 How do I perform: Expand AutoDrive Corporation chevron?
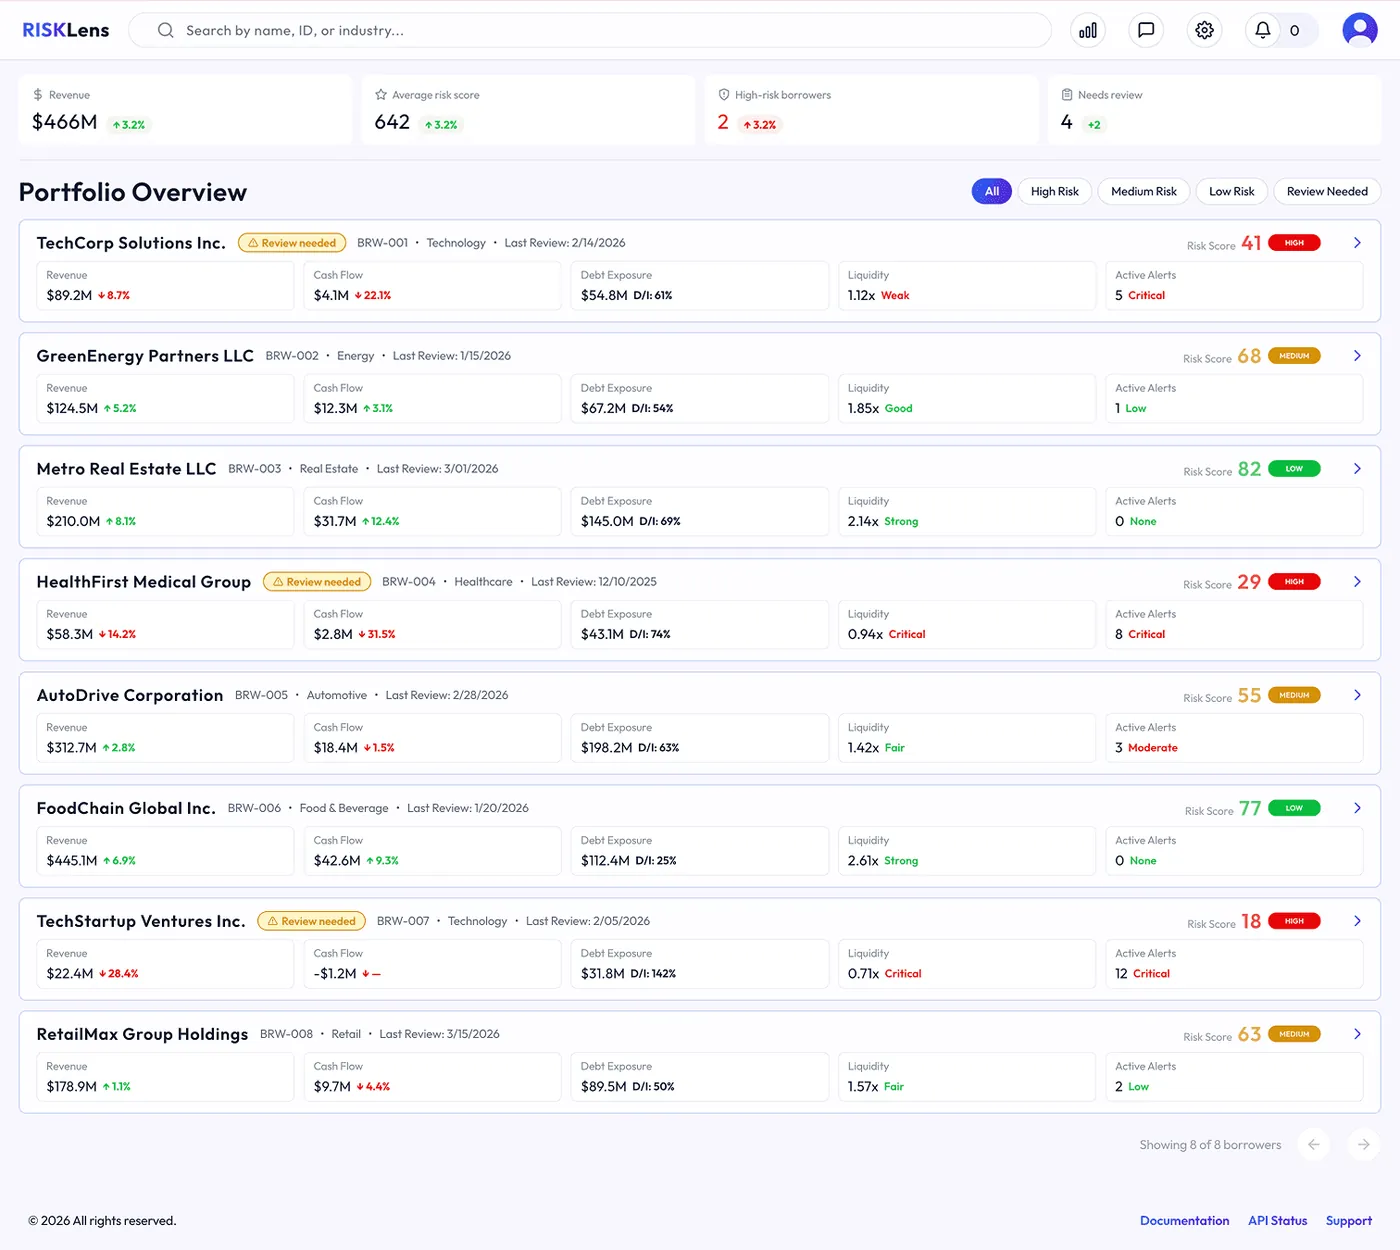click(1357, 695)
